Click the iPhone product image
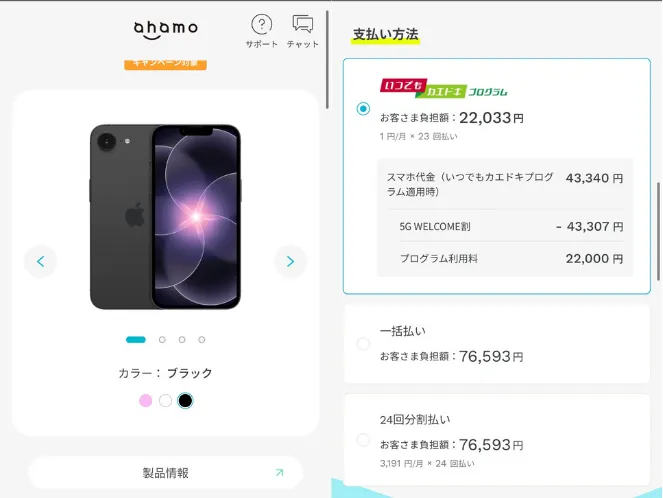This screenshot has width=663, height=498. click(165, 216)
